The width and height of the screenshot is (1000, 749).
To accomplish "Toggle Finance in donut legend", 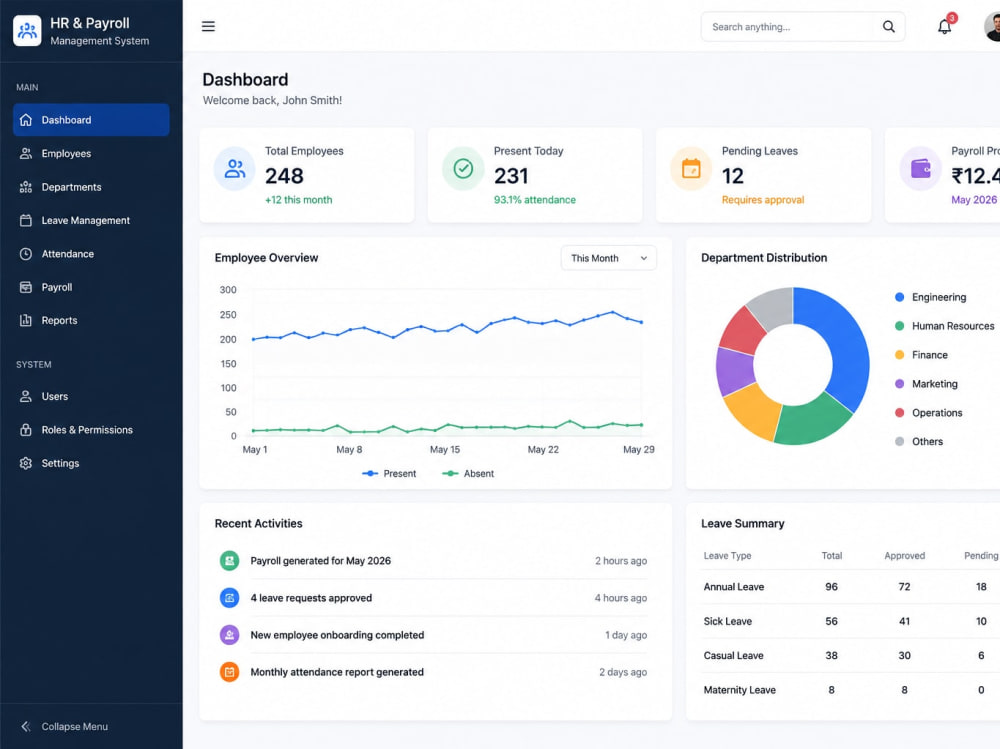I will pos(921,355).
